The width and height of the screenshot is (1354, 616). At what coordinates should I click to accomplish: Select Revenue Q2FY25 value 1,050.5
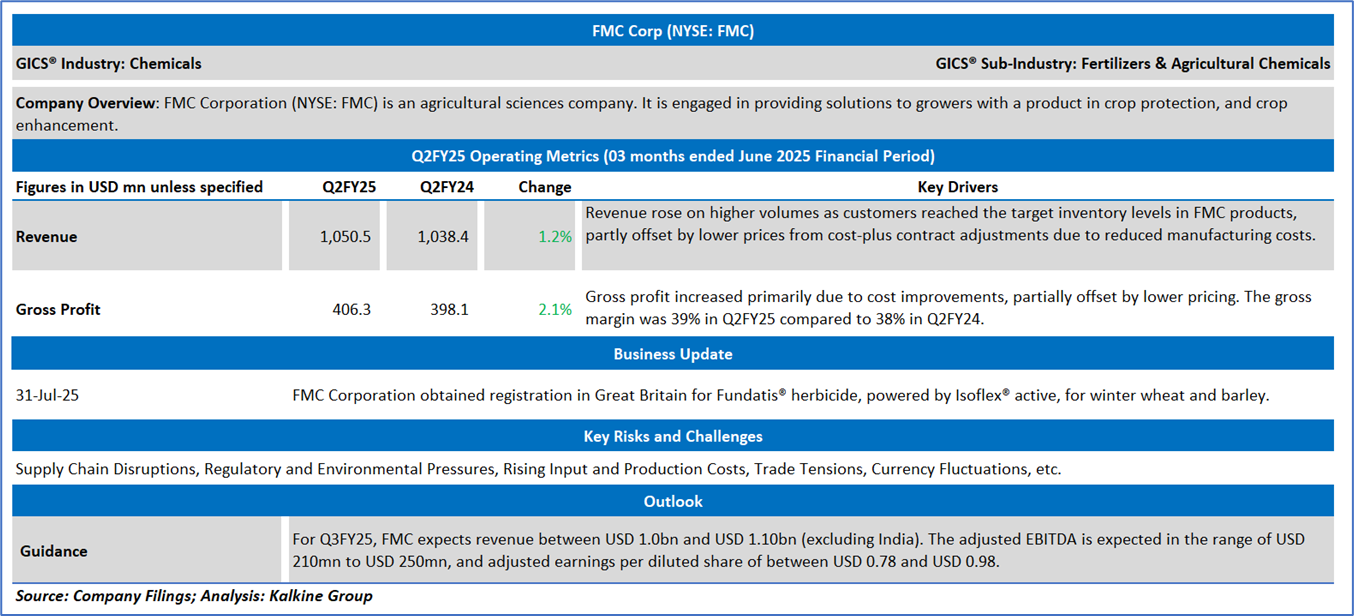[343, 237]
